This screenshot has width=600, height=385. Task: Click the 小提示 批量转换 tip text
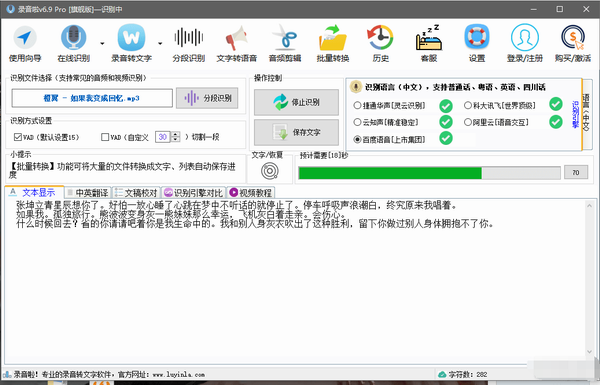[x=122, y=171]
